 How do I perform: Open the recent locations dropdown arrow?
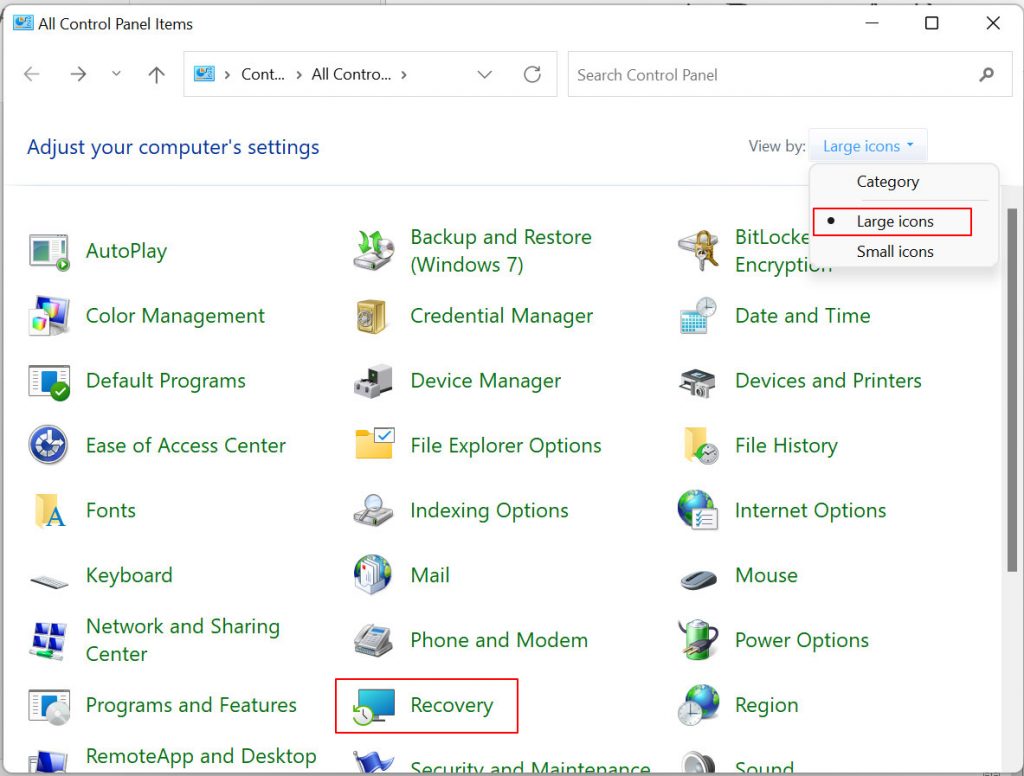pos(116,74)
